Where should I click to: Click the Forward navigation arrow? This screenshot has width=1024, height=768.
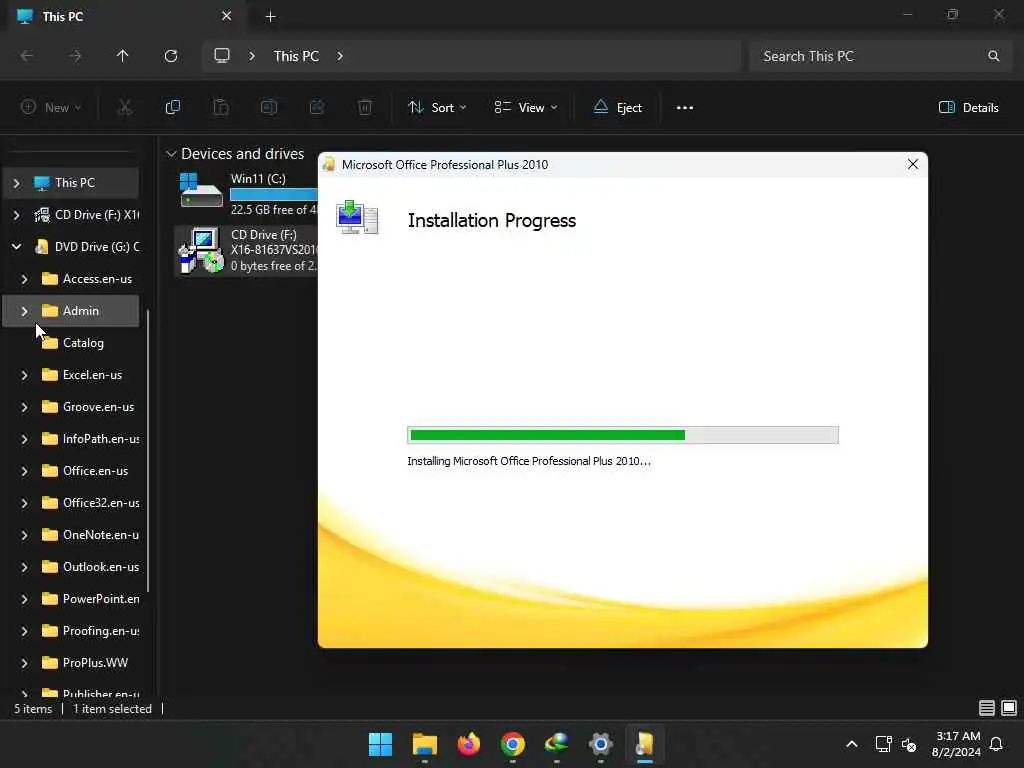pos(75,56)
